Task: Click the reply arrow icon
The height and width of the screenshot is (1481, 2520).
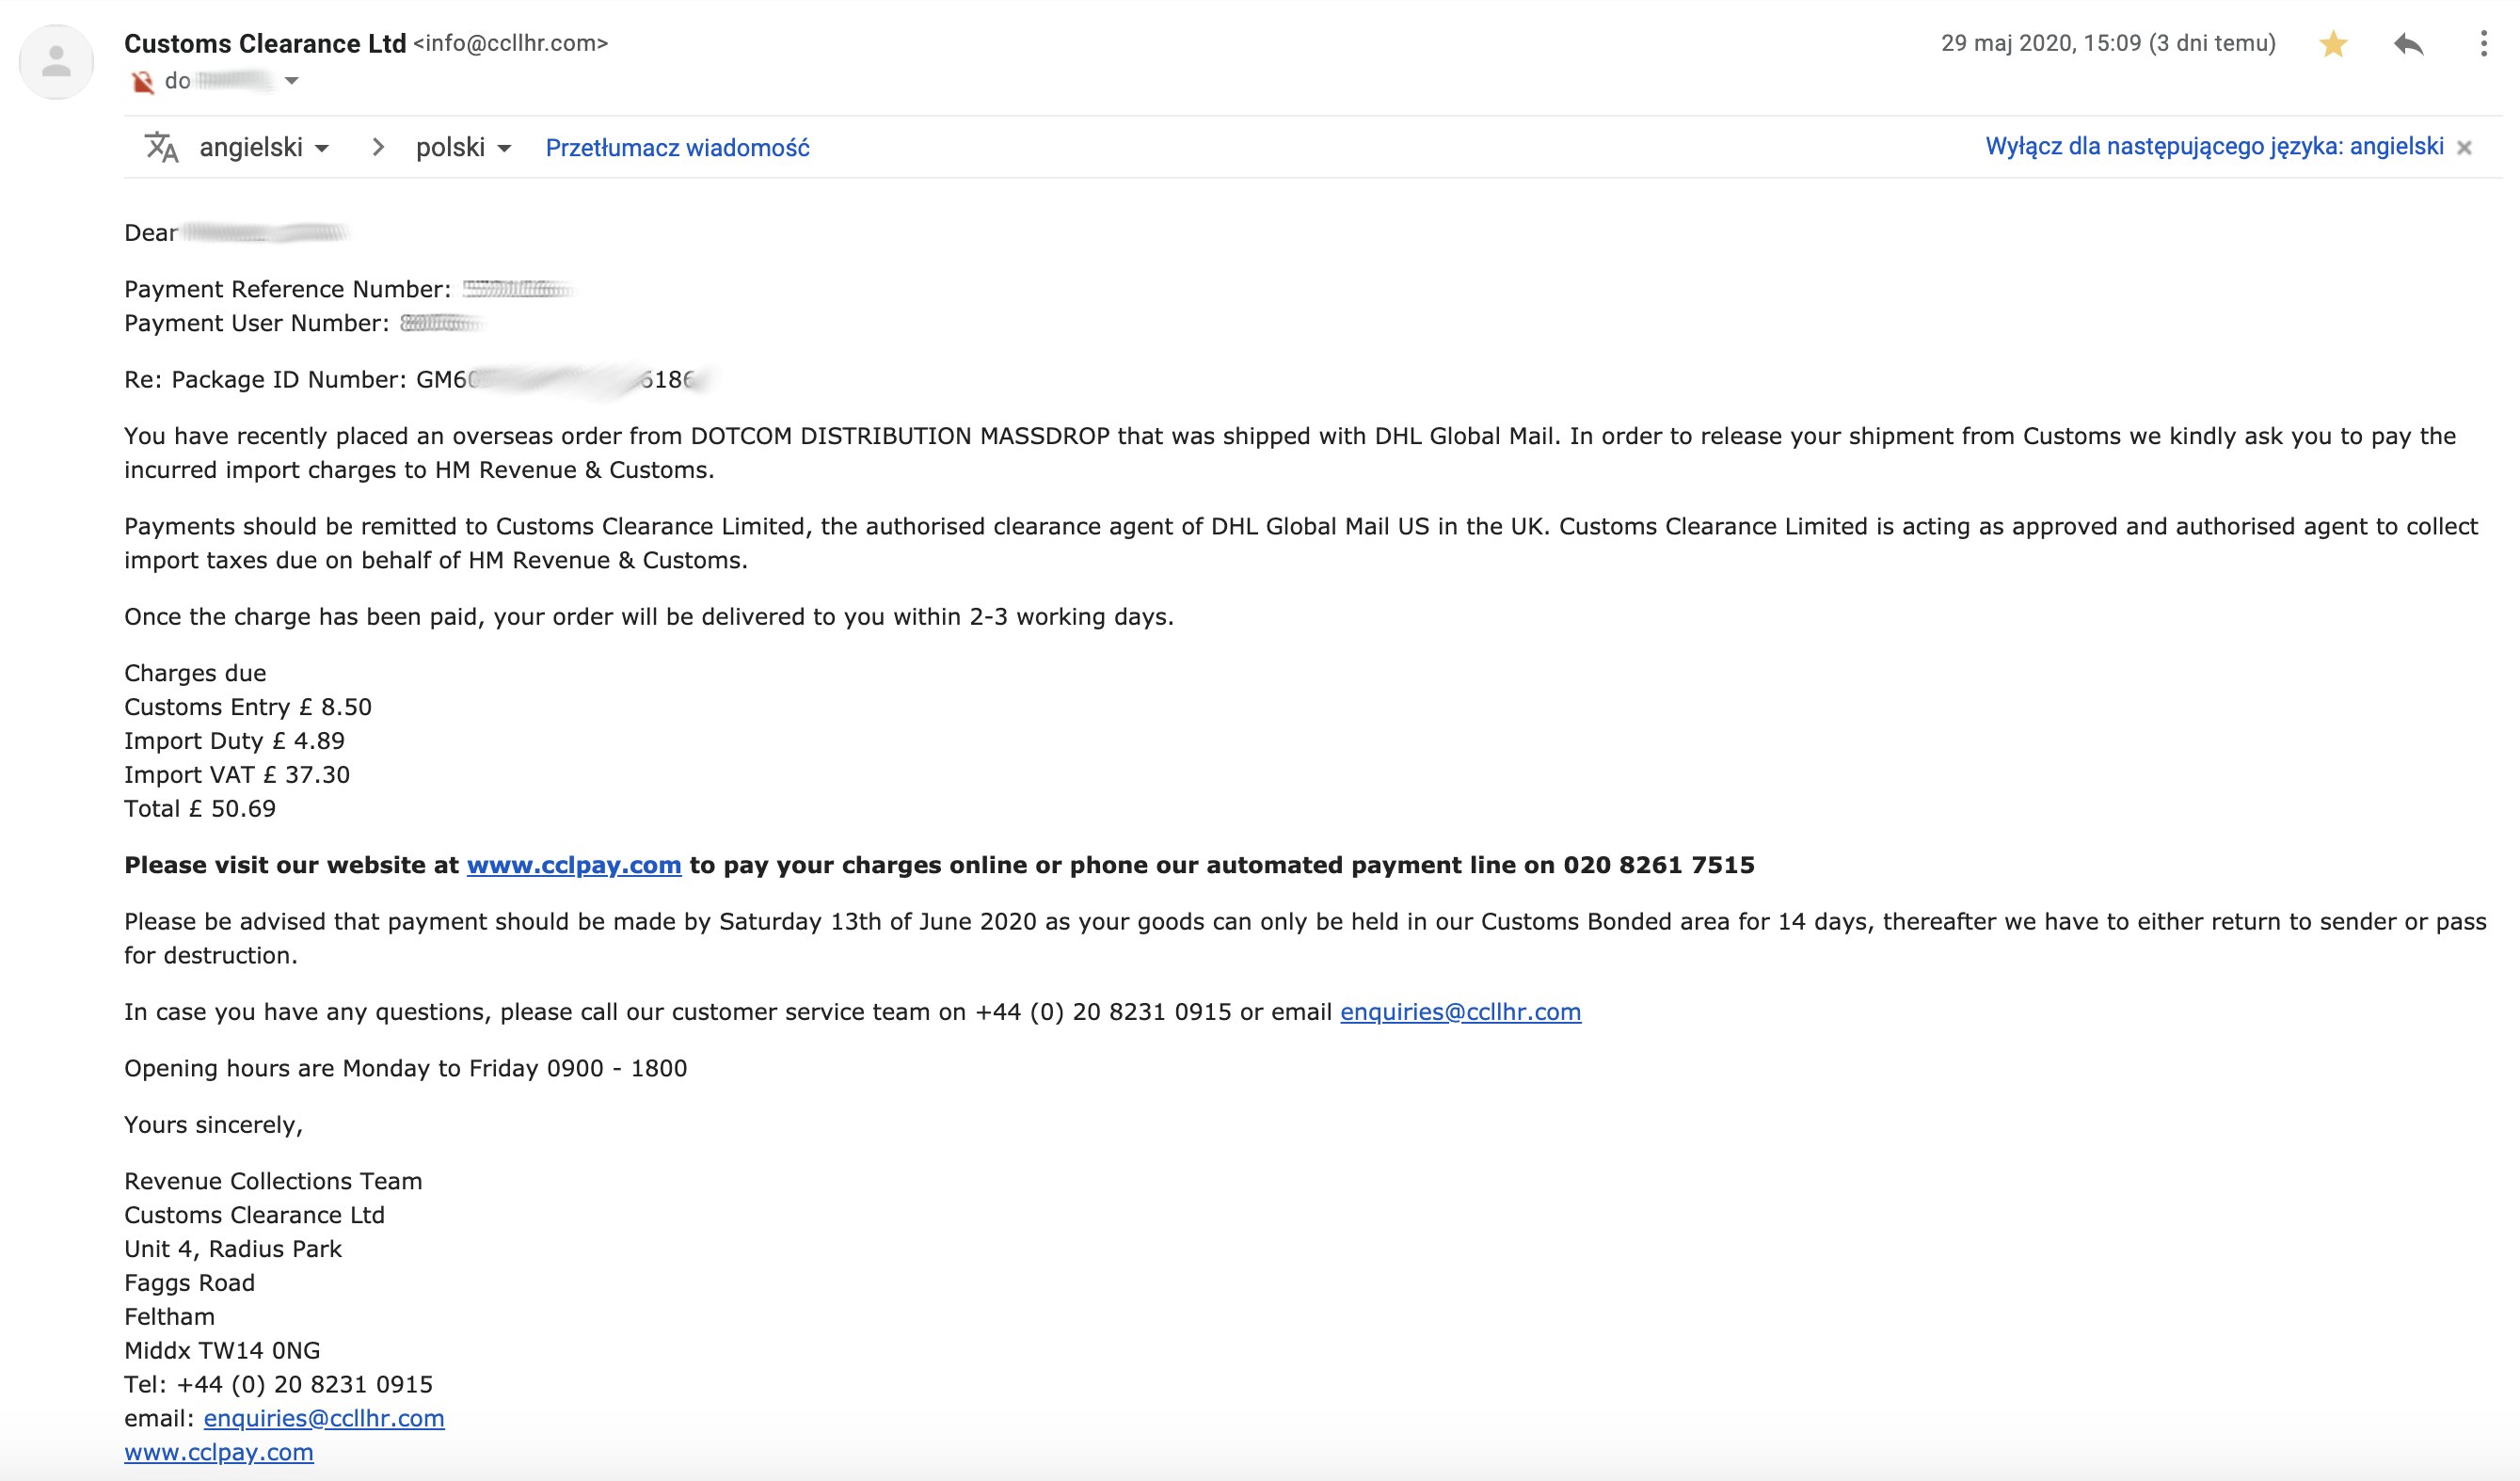Action: [x=2408, y=44]
